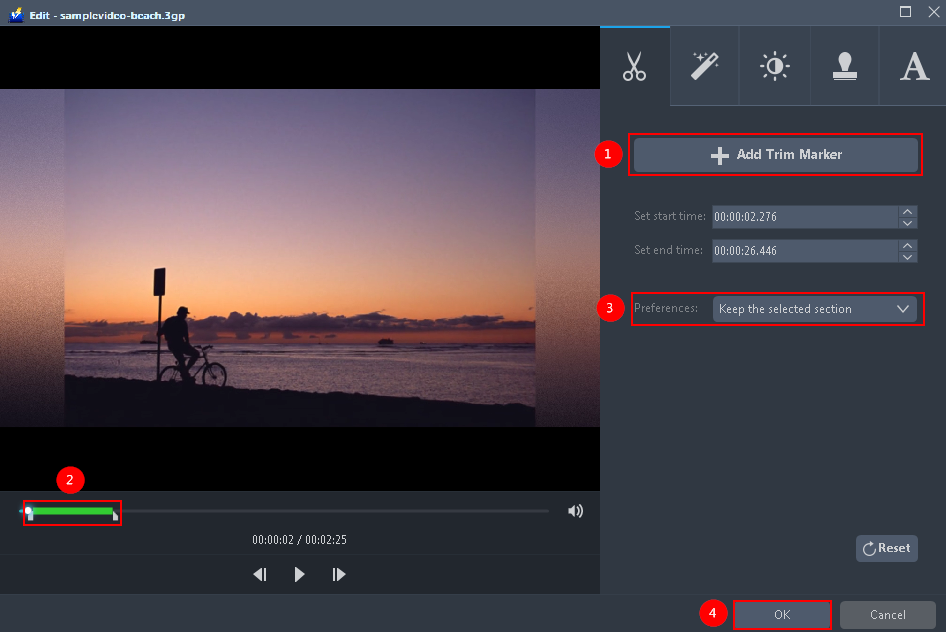
Task: Play the video preview
Action: 299,574
